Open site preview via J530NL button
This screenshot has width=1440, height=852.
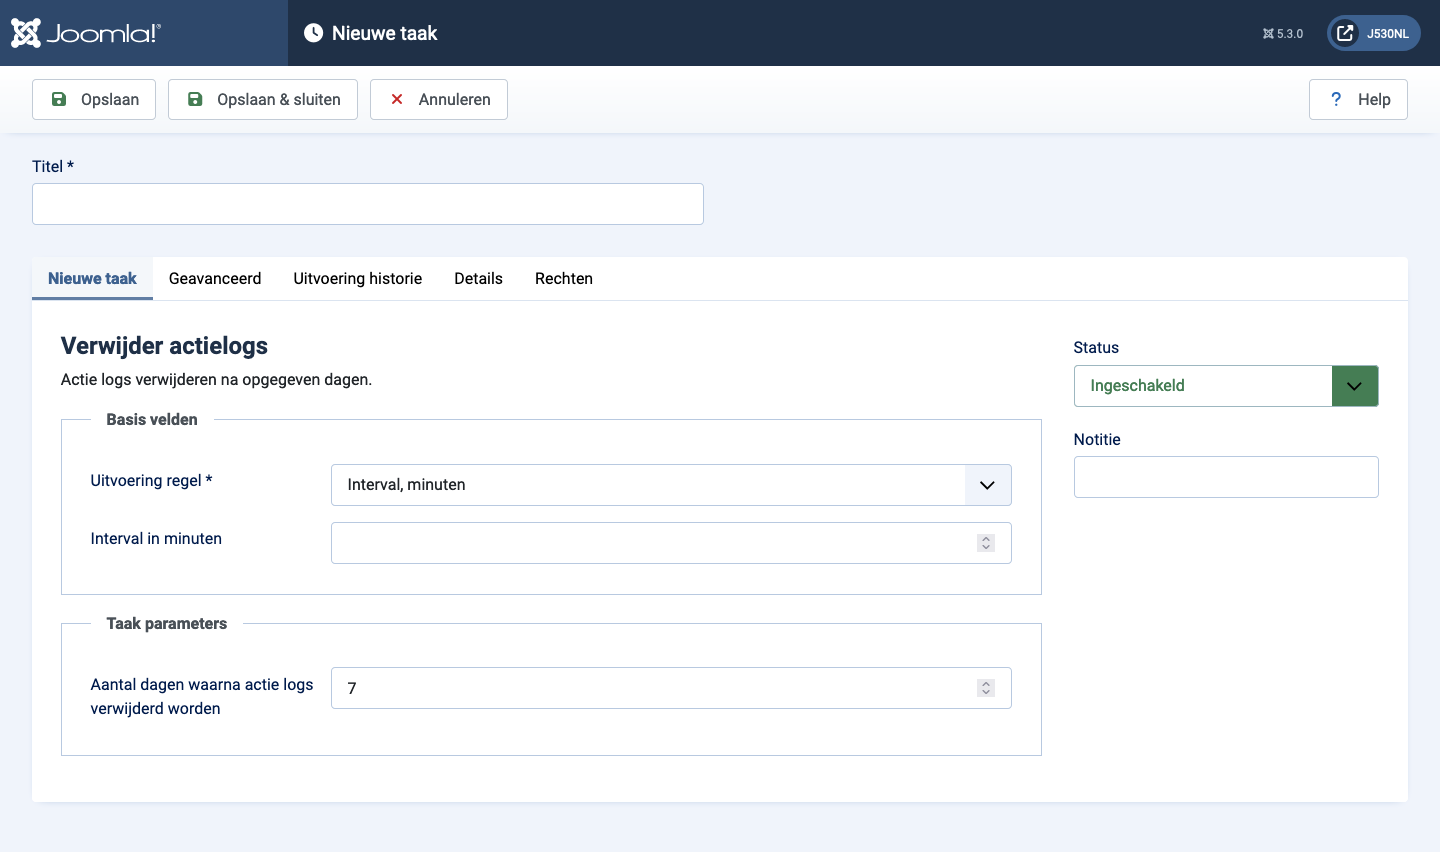click(x=1374, y=33)
